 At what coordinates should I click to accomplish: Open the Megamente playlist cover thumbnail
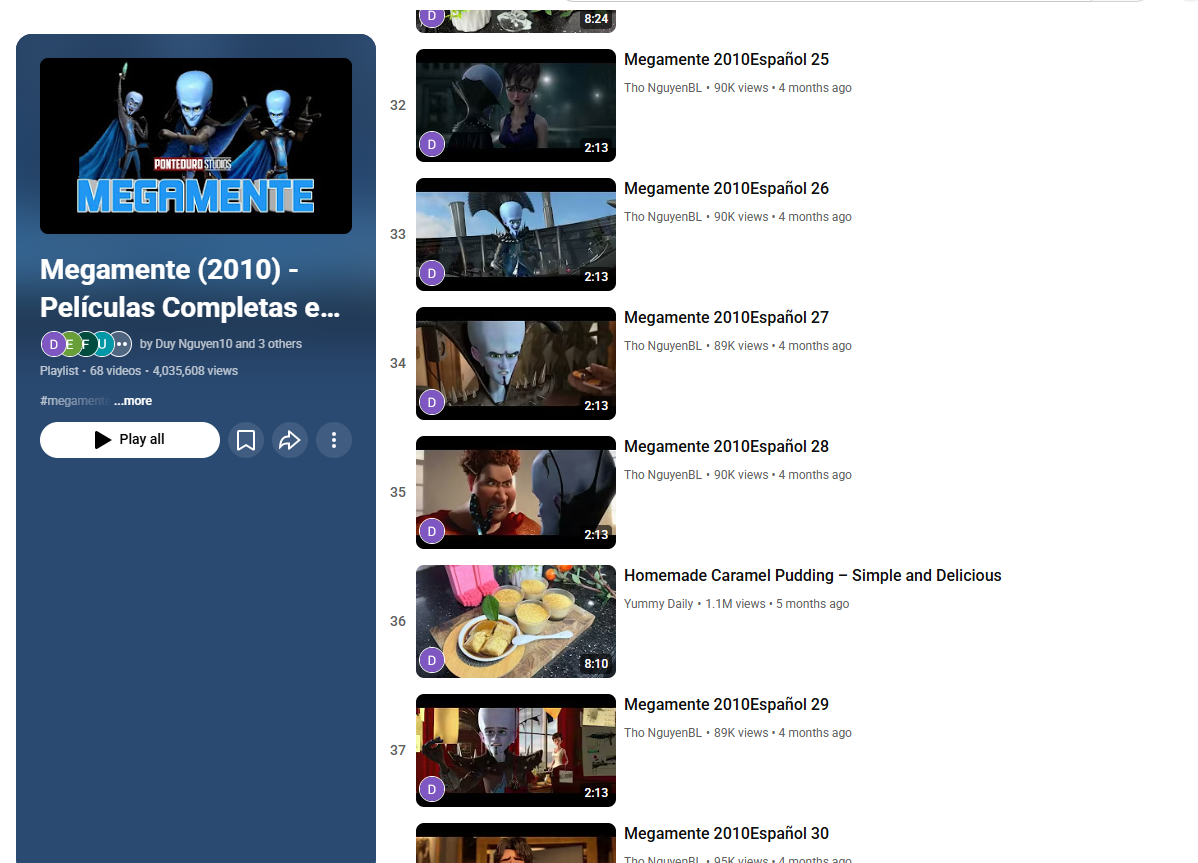pyautogui.click(x=196, y=146)
